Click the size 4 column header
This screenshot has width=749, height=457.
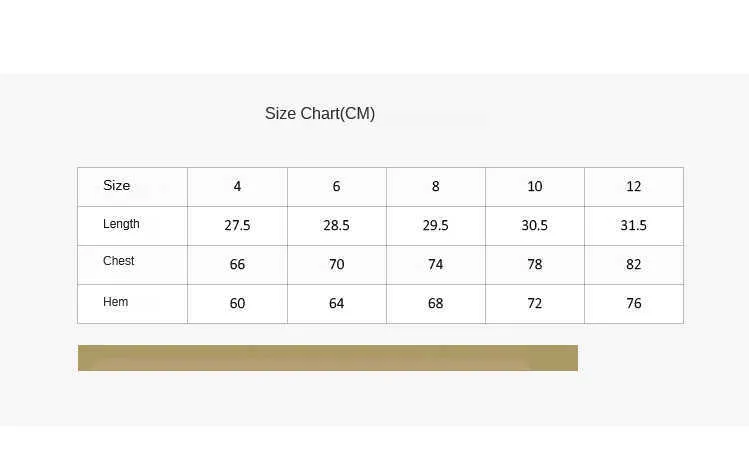(x=237, y=187)
